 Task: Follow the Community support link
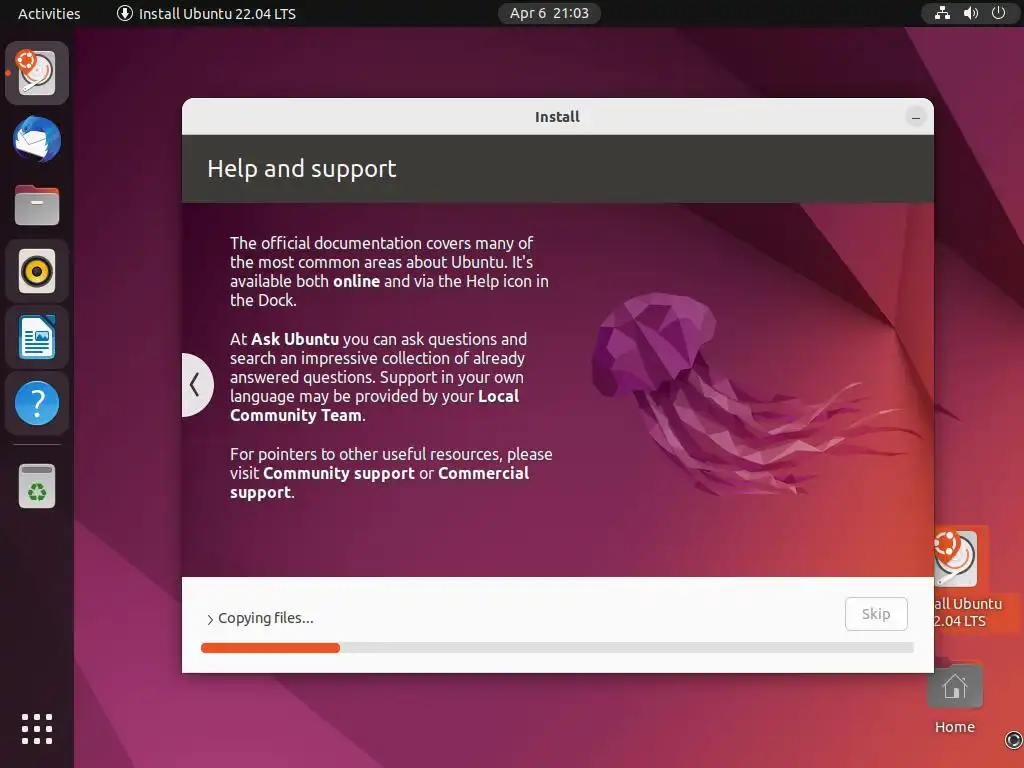pyautogui.click(x=339, y=473)
